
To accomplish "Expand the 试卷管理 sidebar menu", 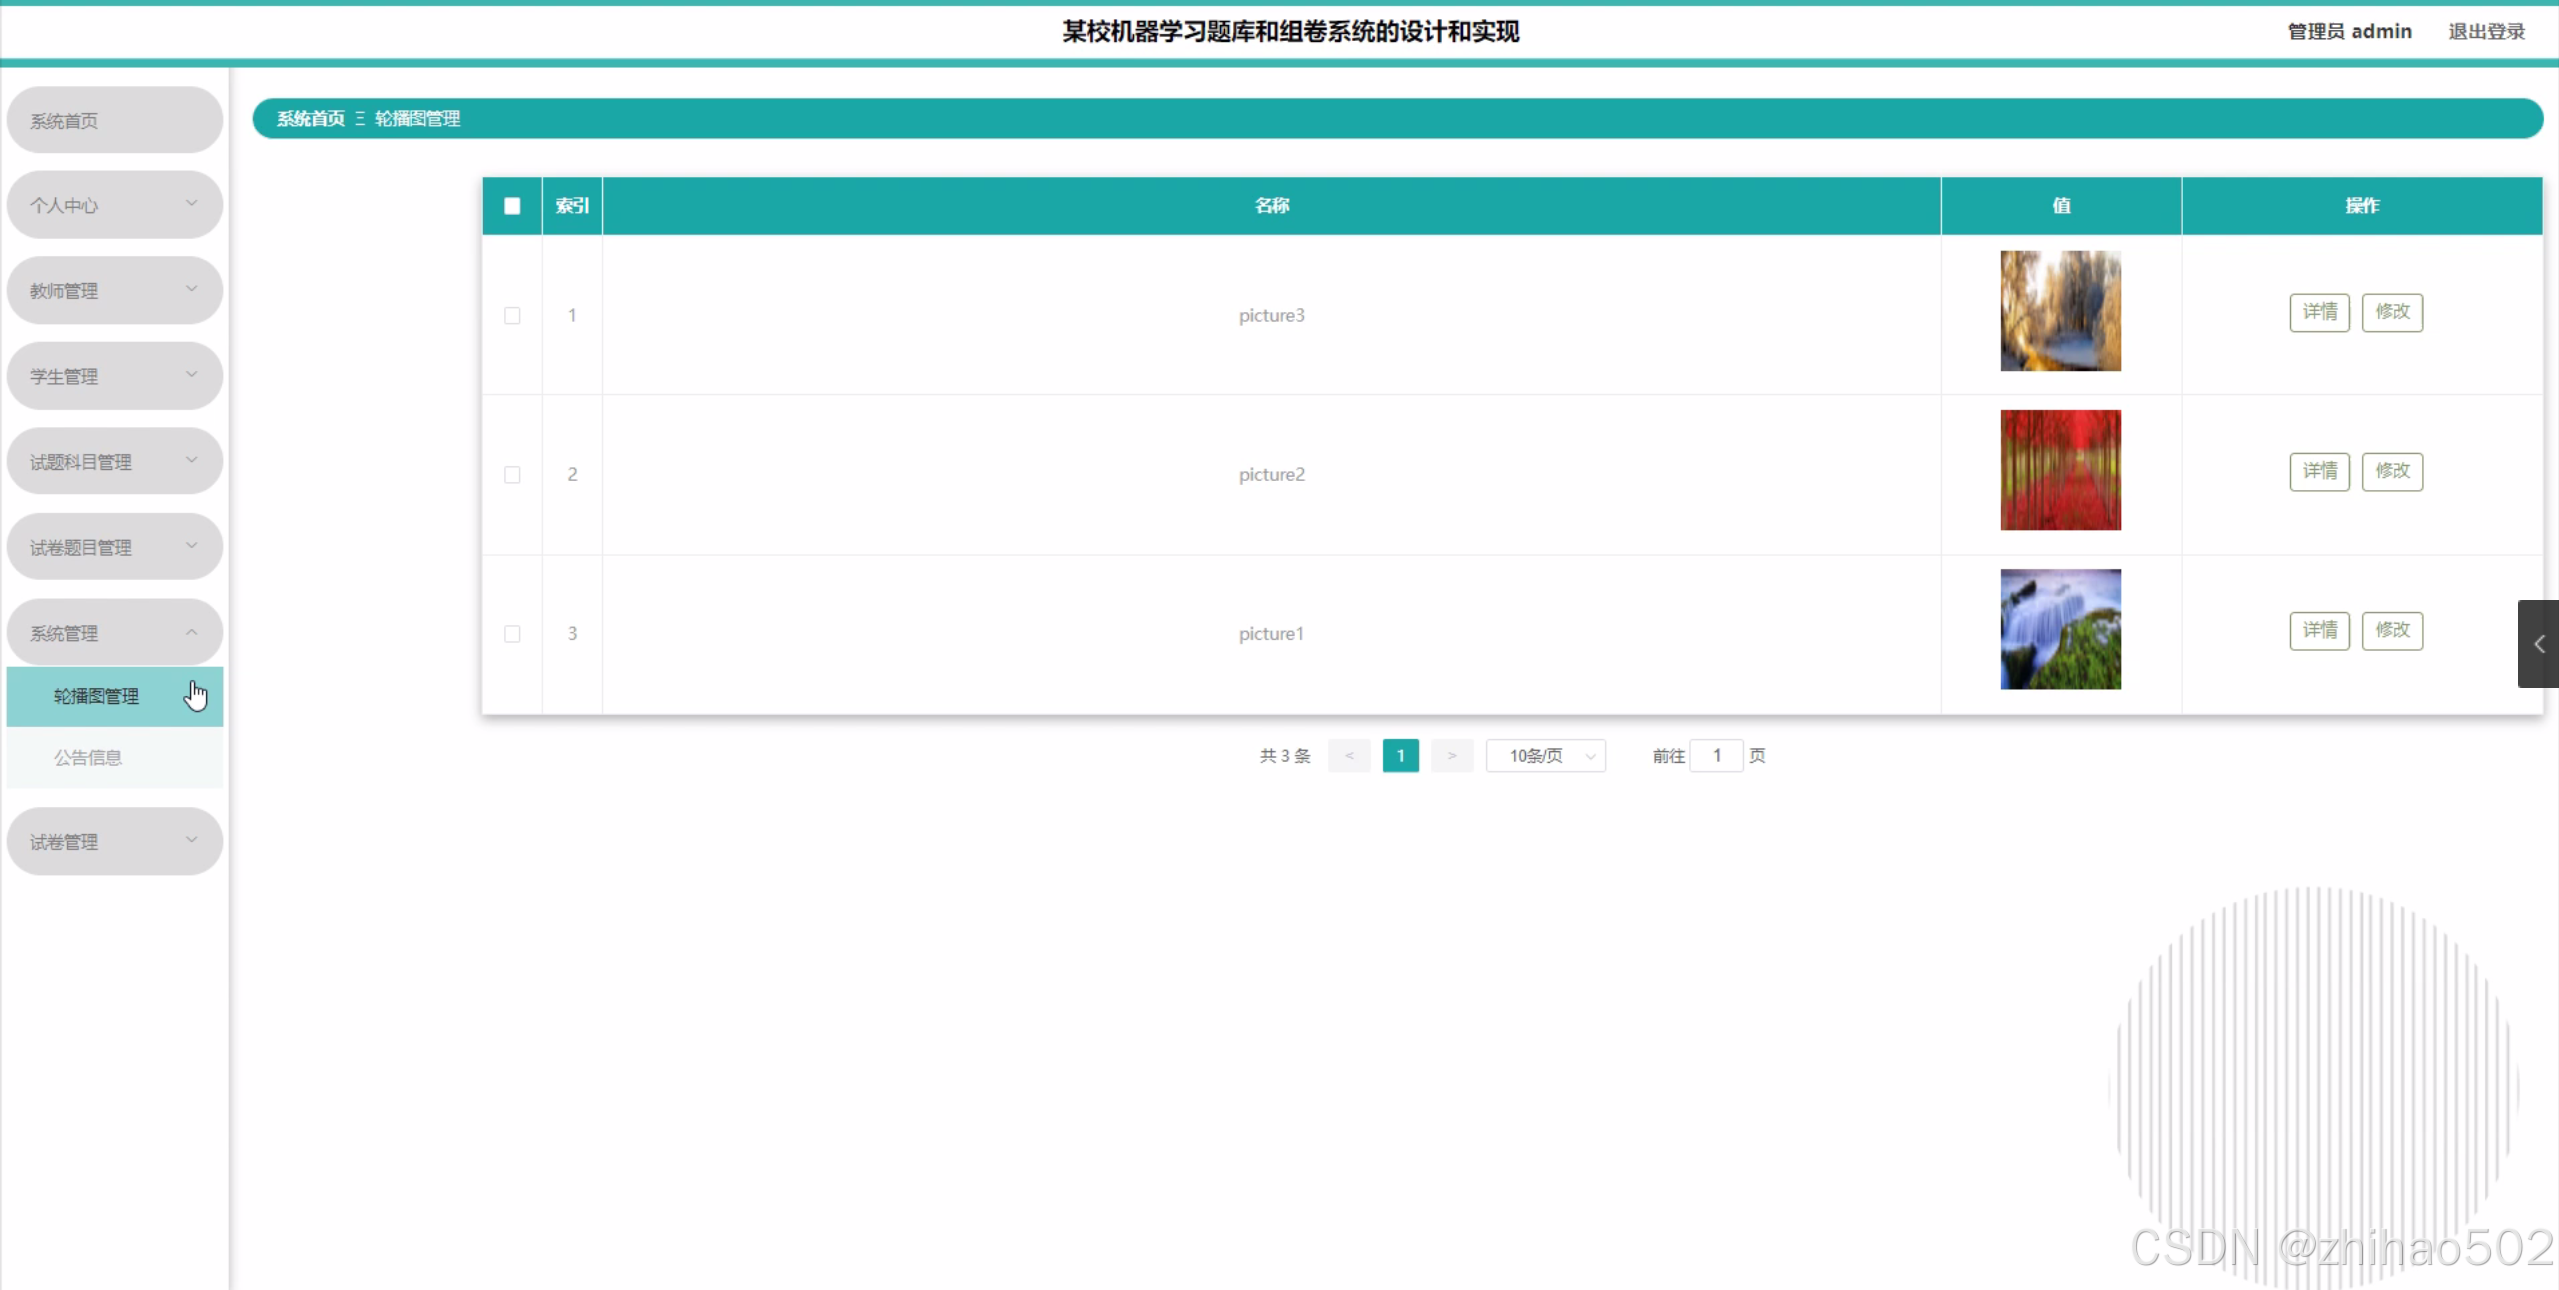I will pyautogui.click(x=114, y=842).
